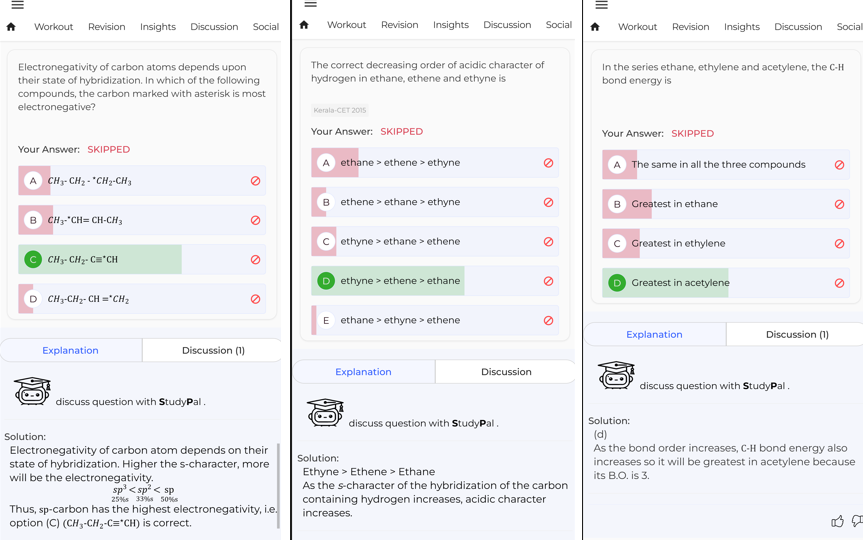Open Workout in left panel navigation
Image resolution: width=865 pixels, height=540 pixels.
point(54,26)
